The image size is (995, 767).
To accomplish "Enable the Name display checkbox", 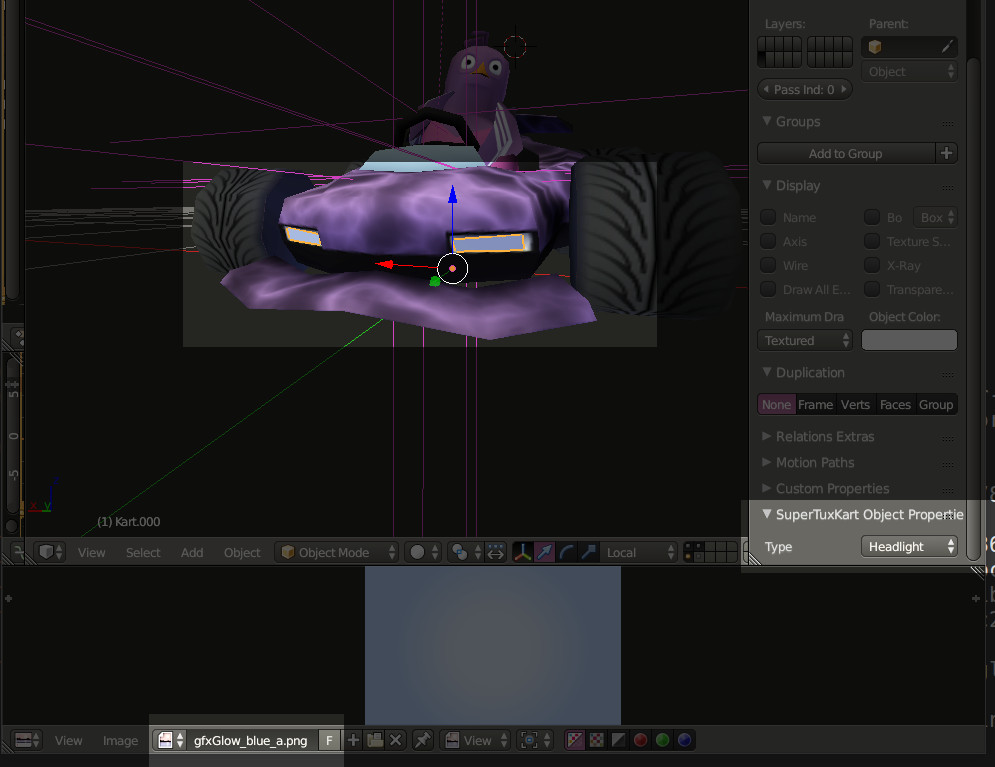I will (x=768, y=217).
